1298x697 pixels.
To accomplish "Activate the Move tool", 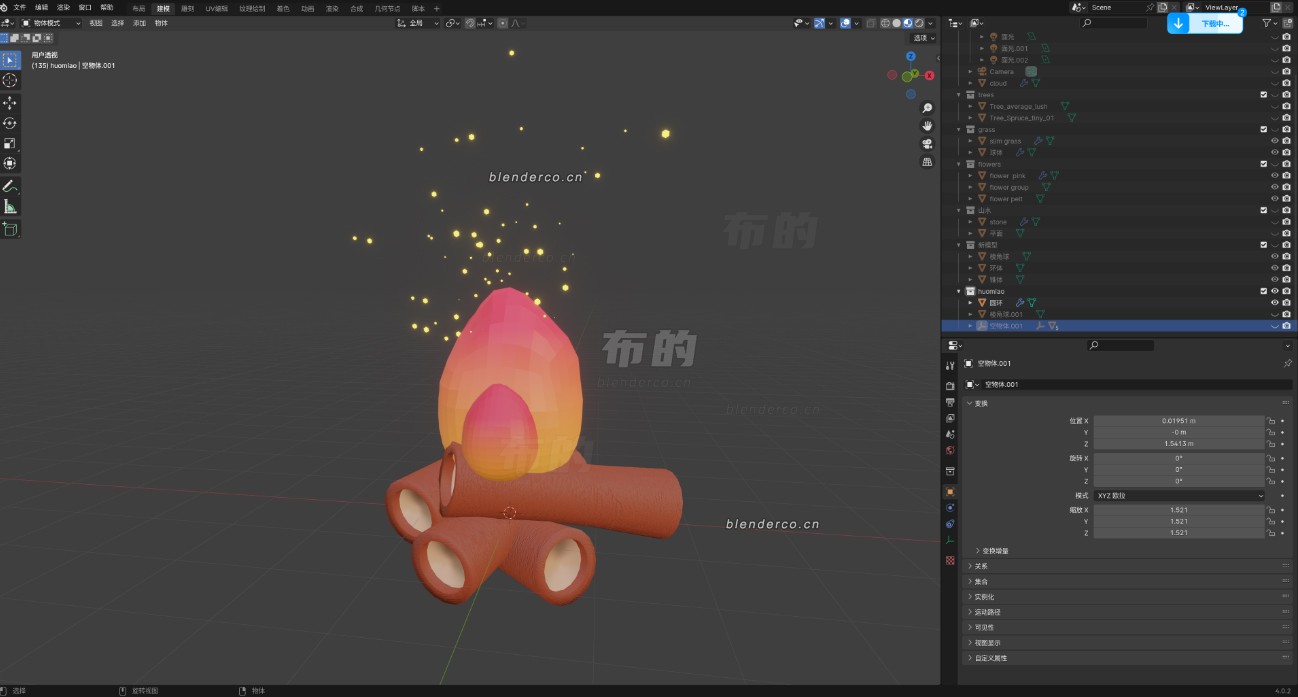I will [10, 102].
